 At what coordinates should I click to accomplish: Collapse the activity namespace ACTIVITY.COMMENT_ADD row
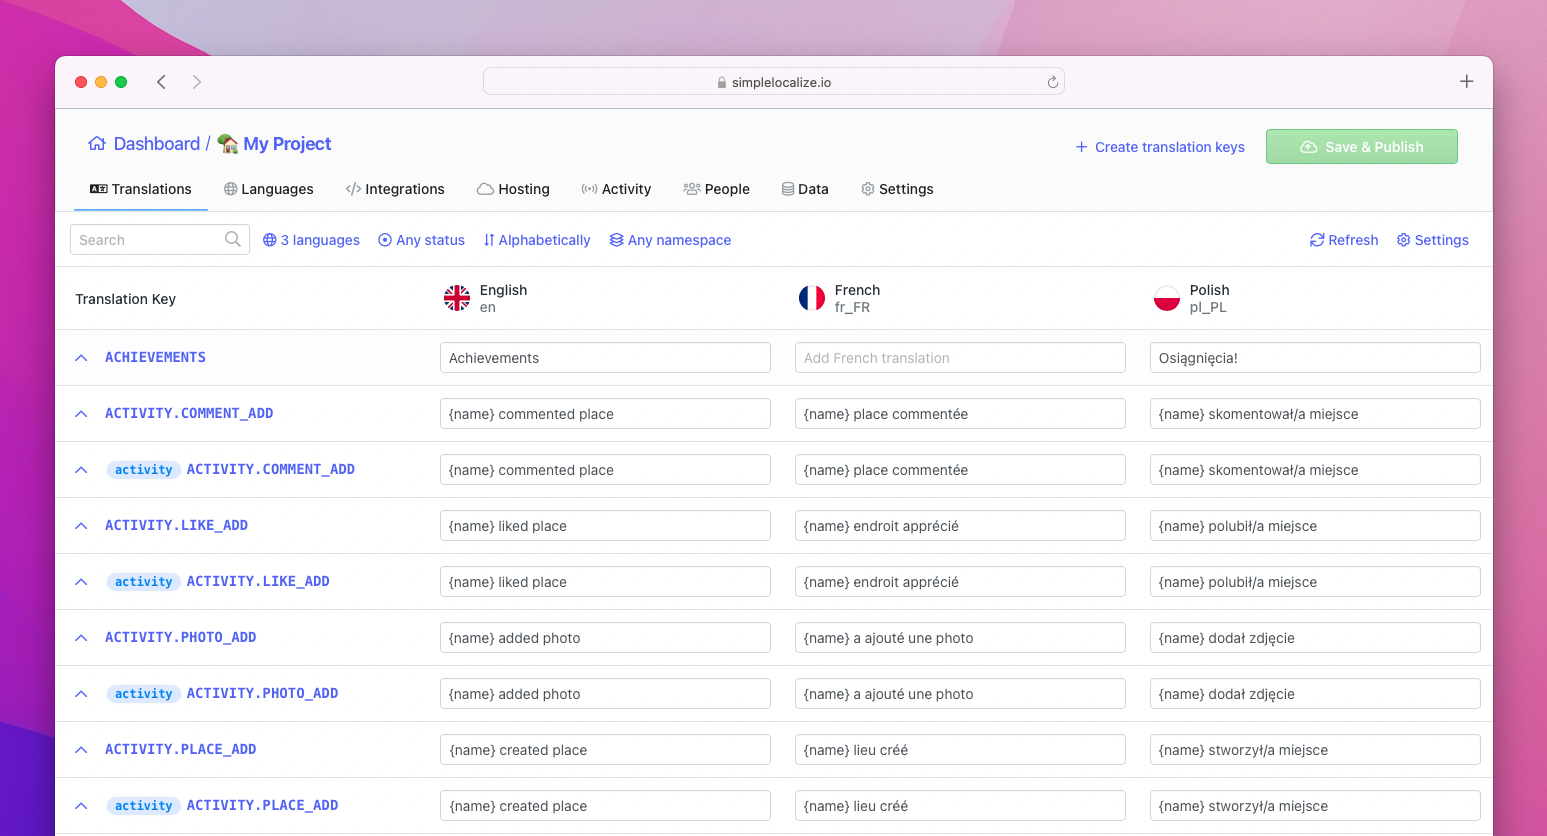point(81,470)
